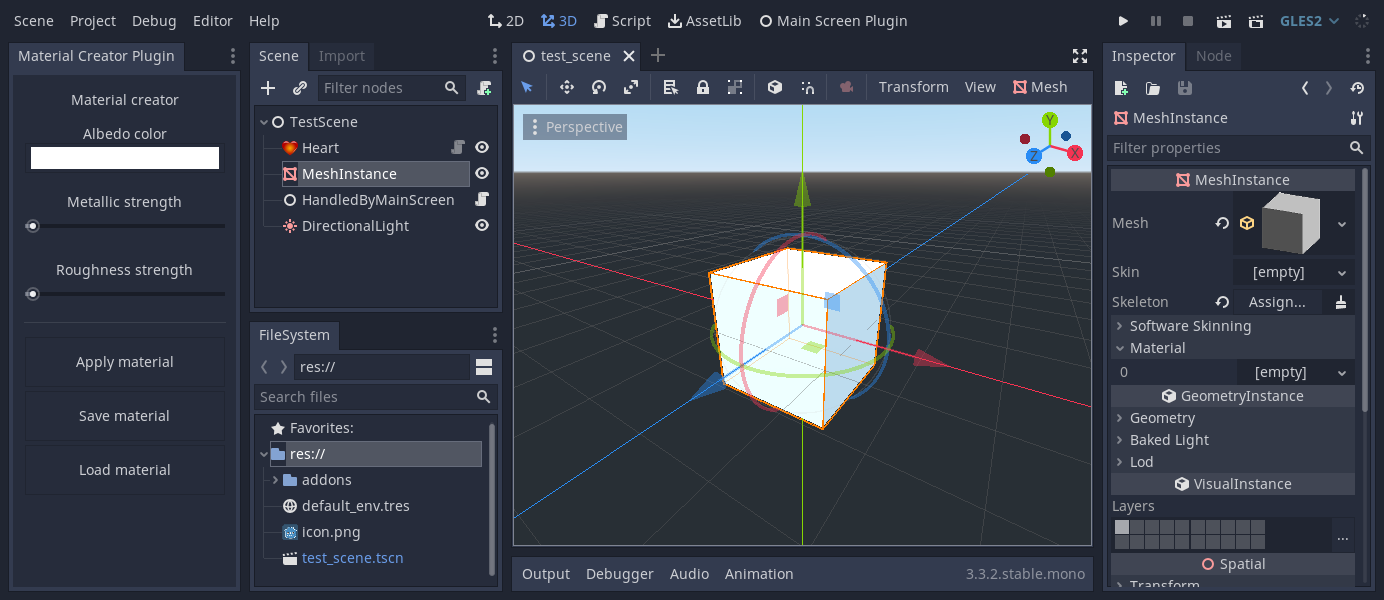Image resolution: width=1384 pixels, height=600 pixels.
Task: Toggle cinematic preview camera icon
Action: click(846, 87)
